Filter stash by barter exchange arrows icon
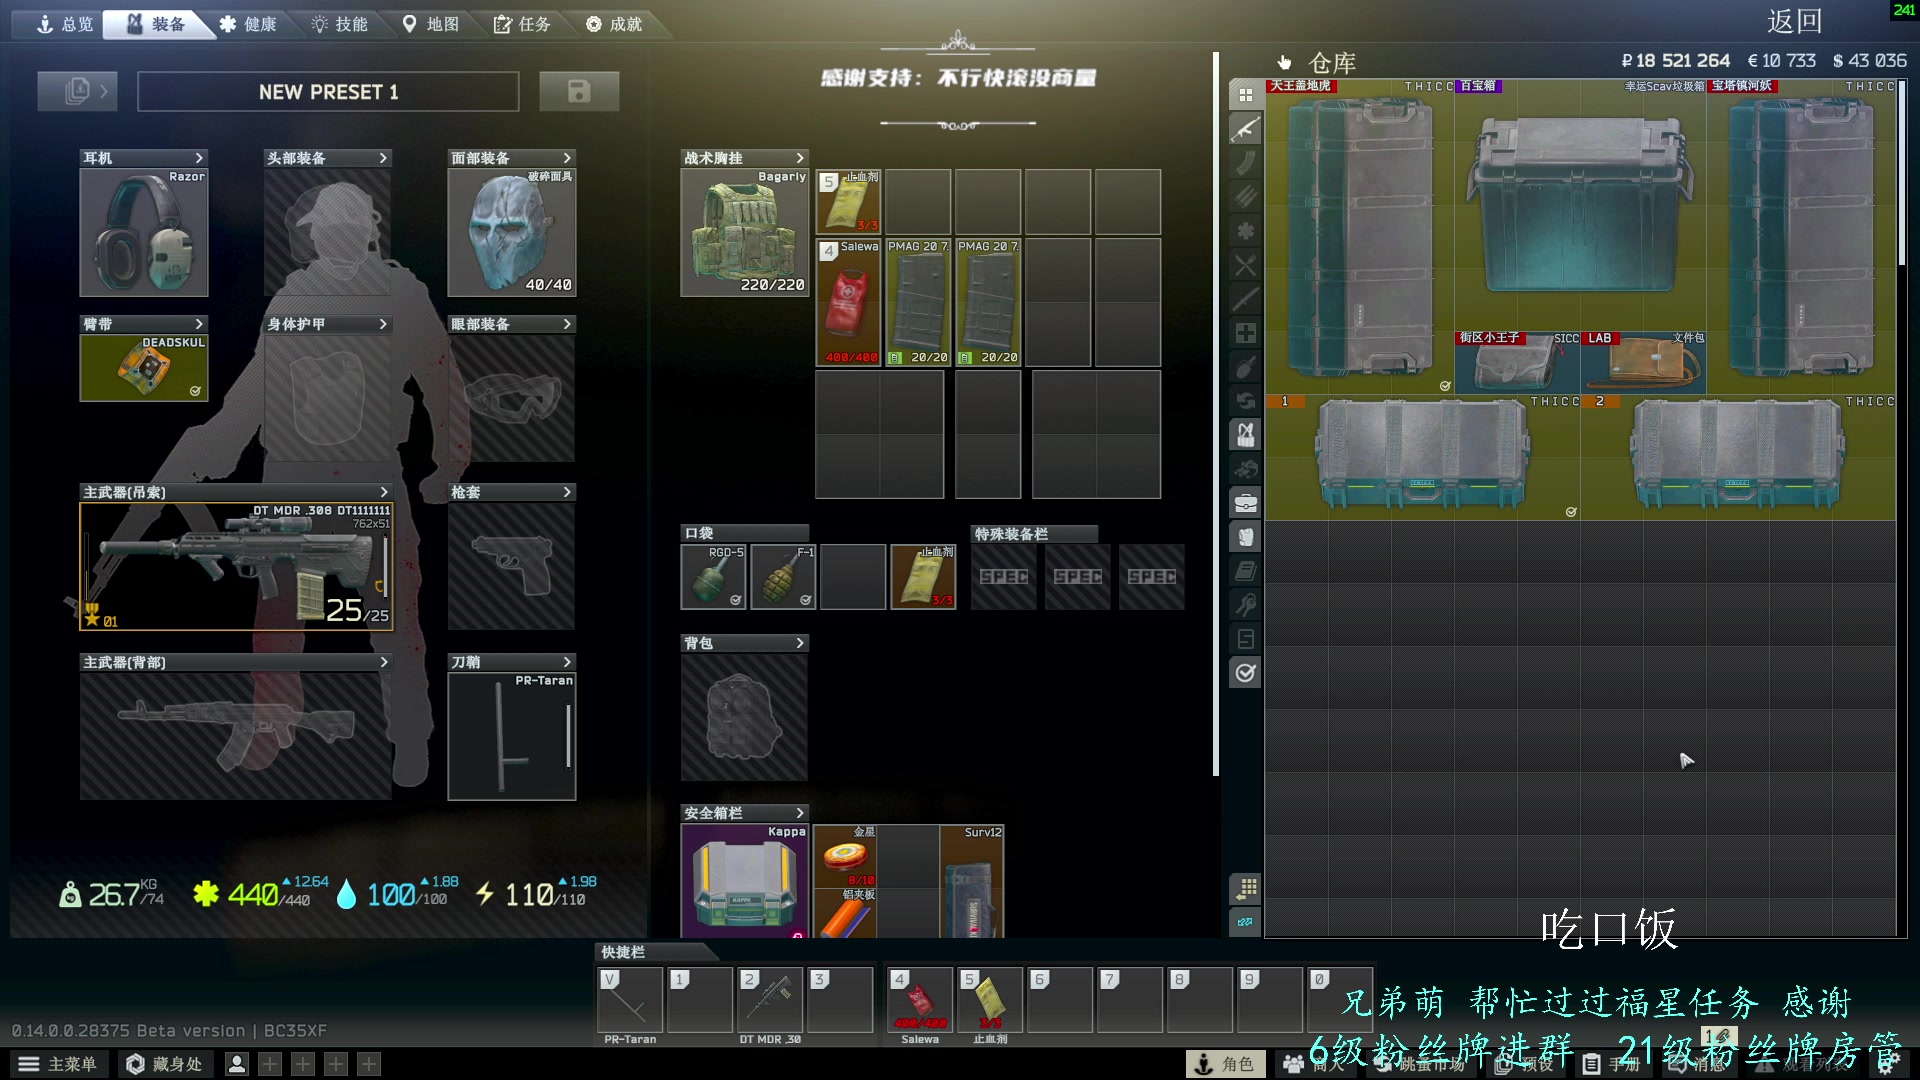This screenshot has height=1080, width=1920. point(1245,401)
